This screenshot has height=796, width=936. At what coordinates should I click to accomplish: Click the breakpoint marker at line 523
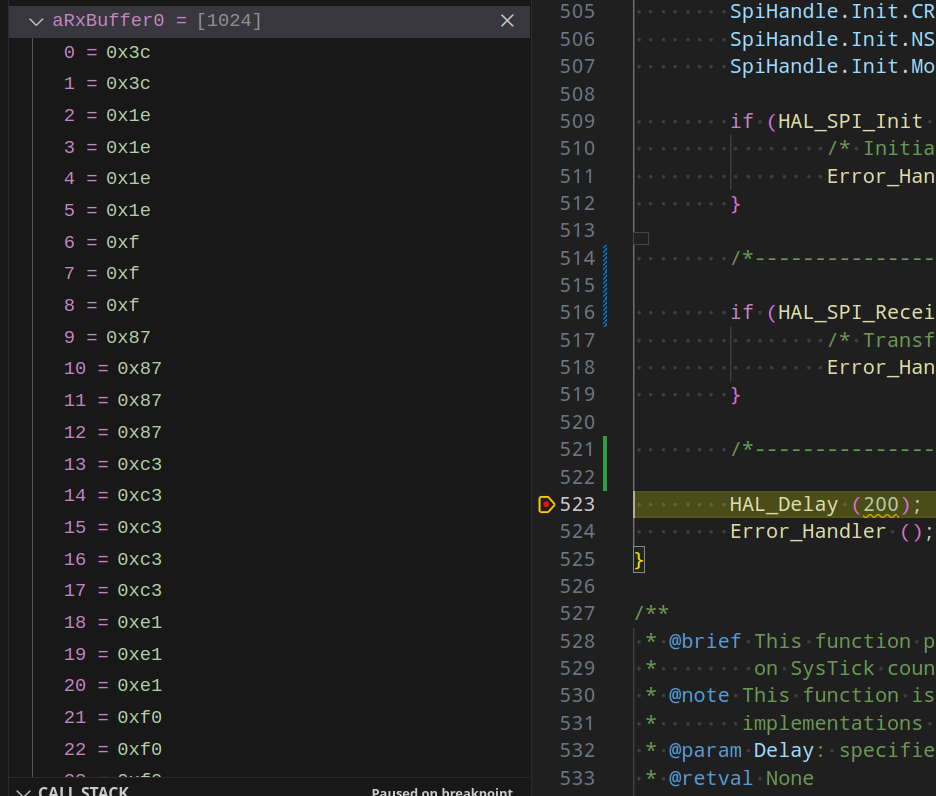[546, 504]
